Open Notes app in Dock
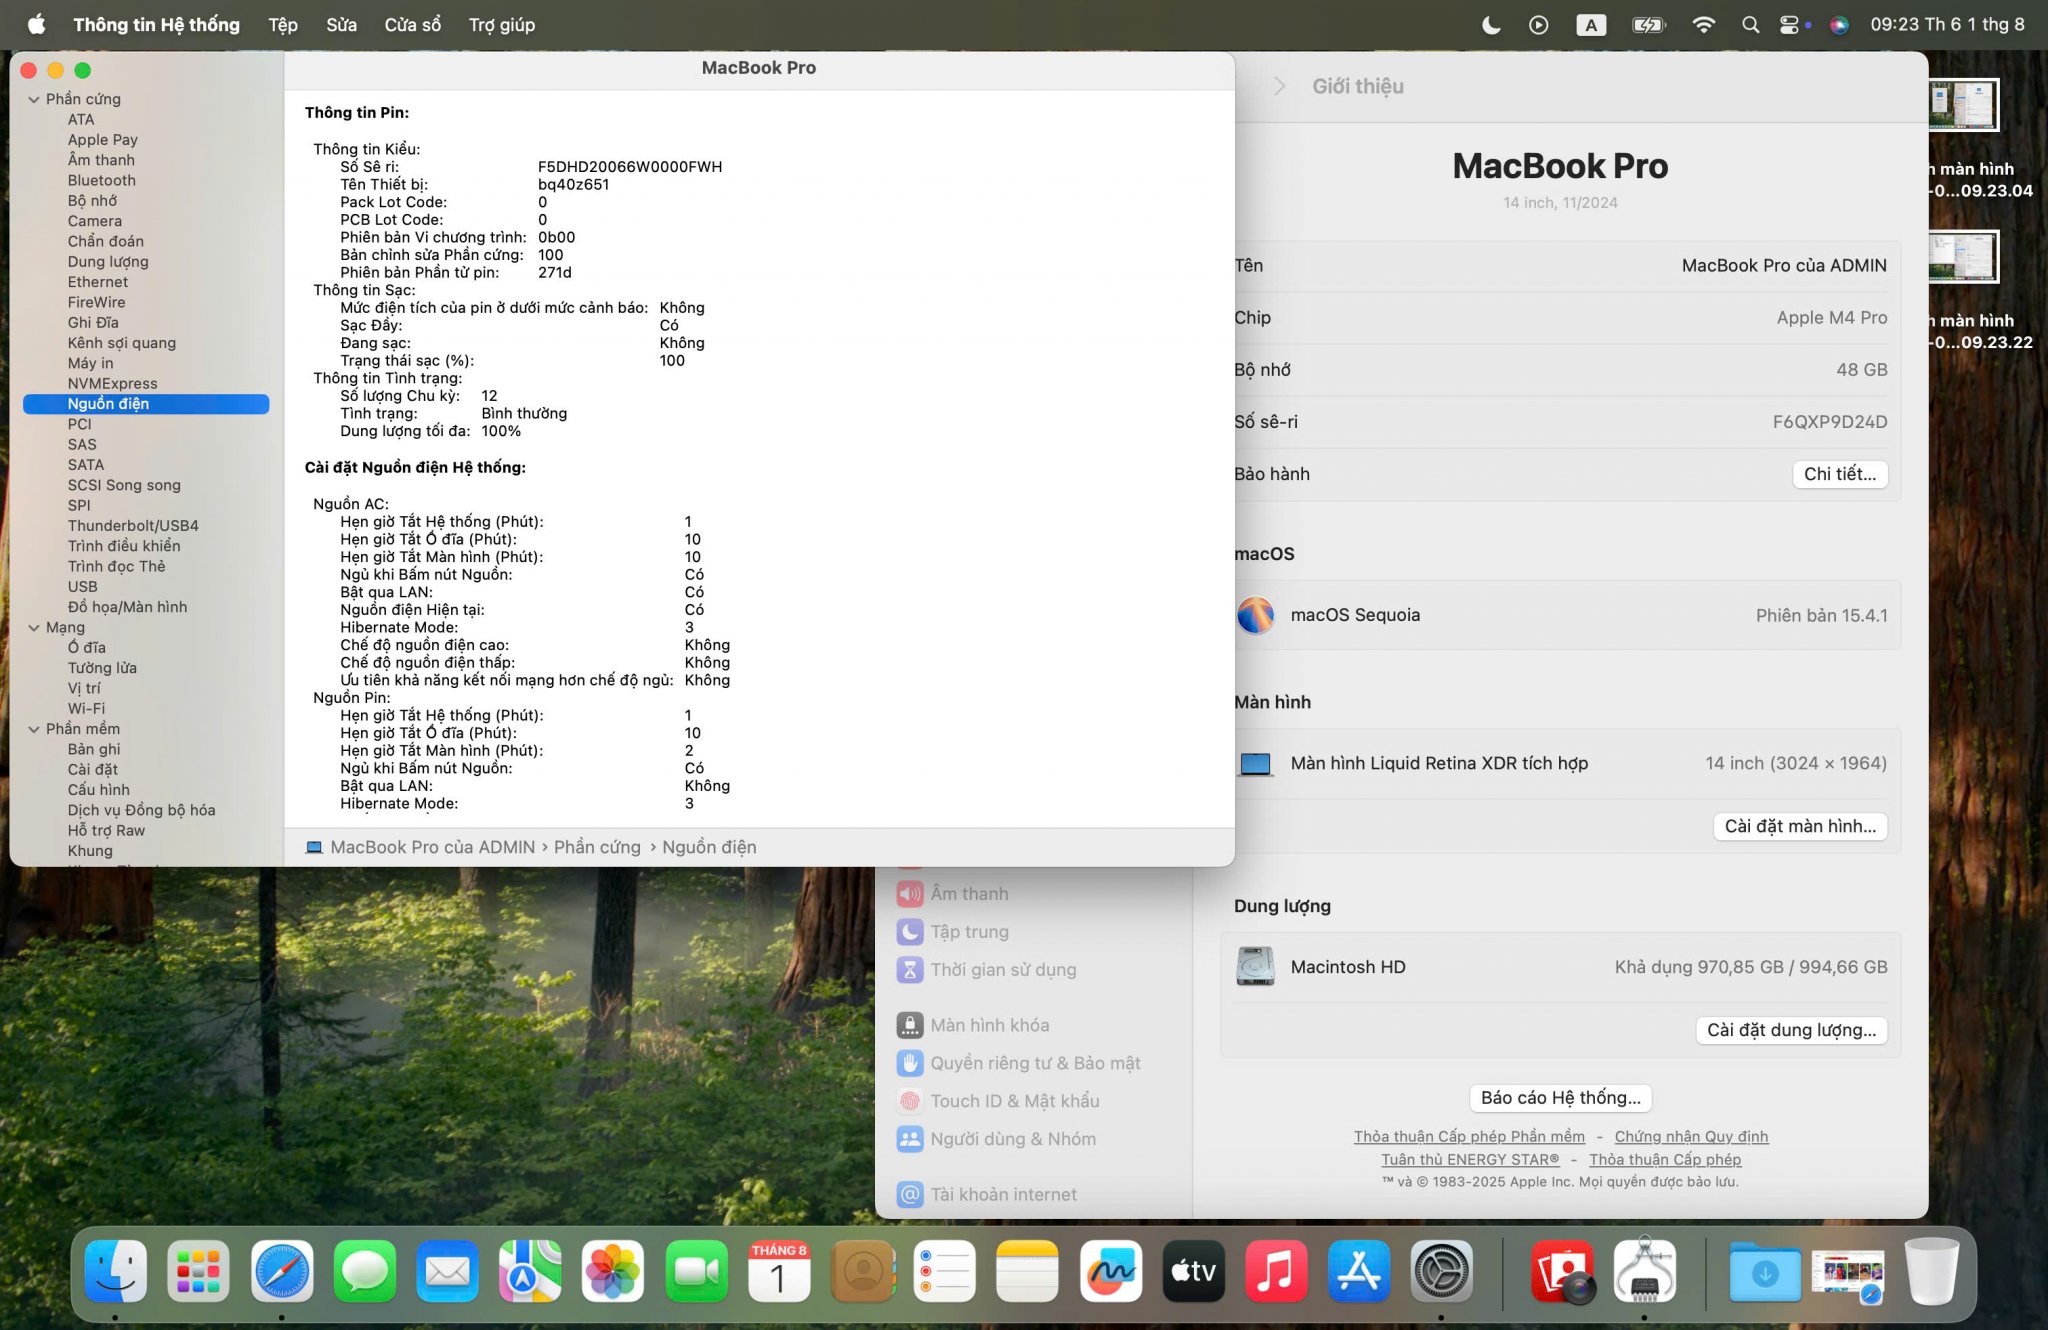This screenshot has width=2048, height=1330. [x=1028, y=1271]
